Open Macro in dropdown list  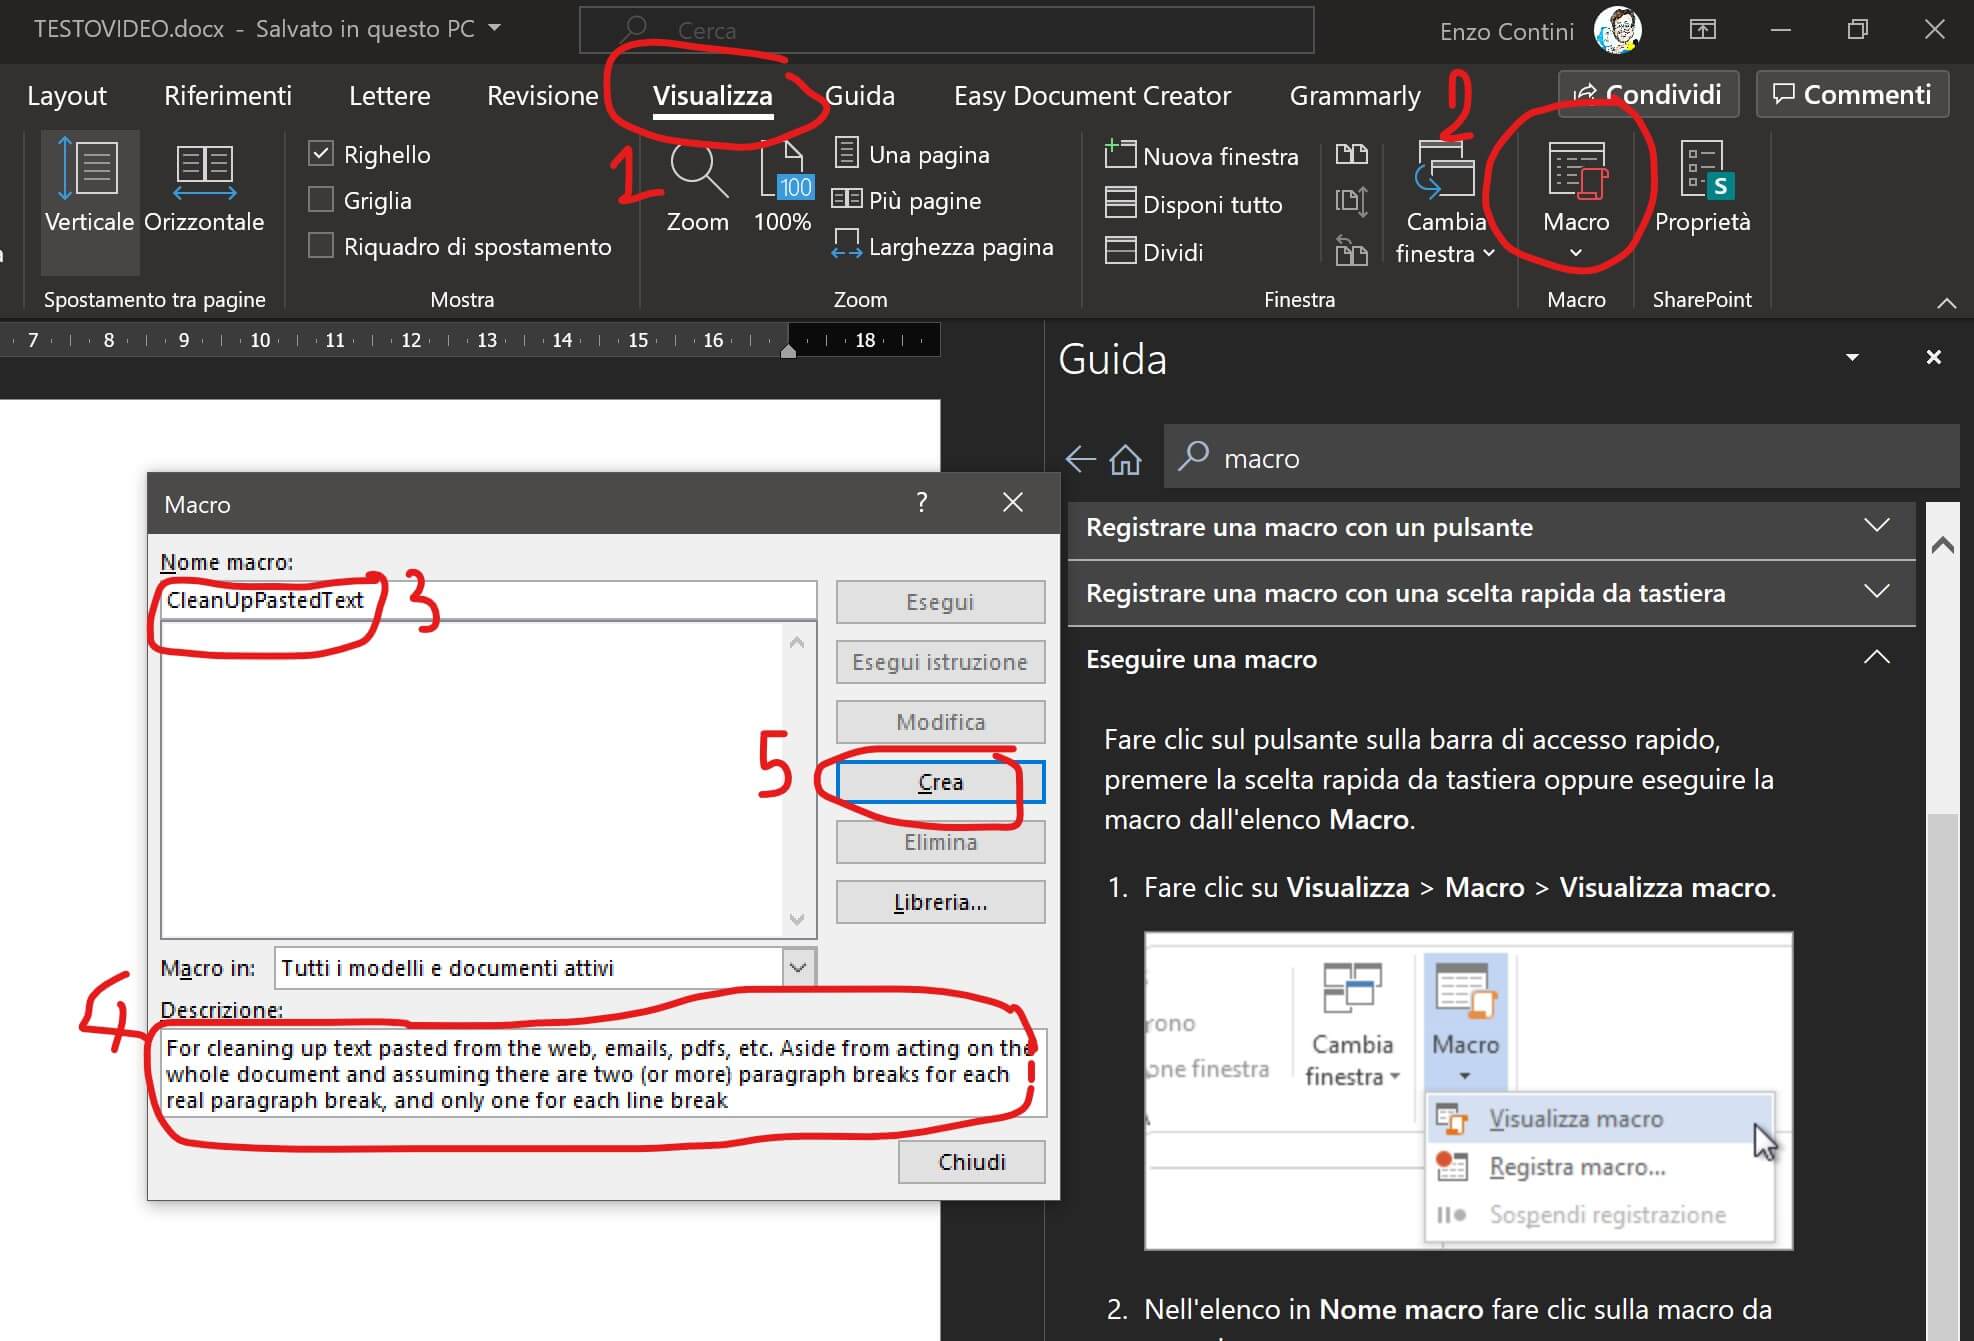[x=798, y=968]
